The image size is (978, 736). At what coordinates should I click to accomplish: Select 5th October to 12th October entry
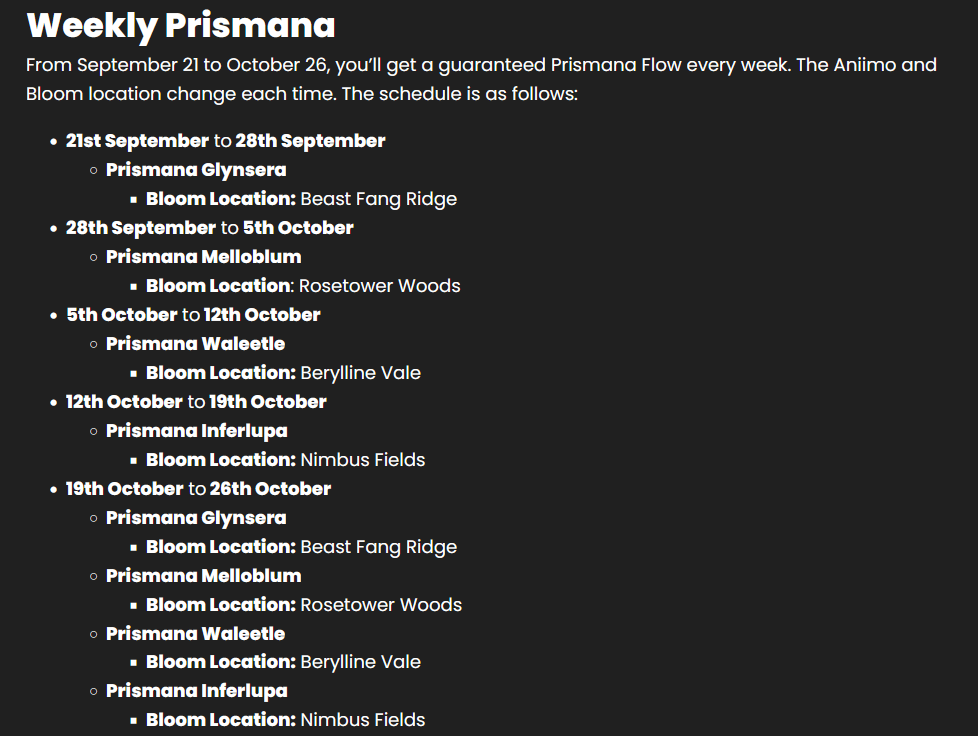point(193,315)
